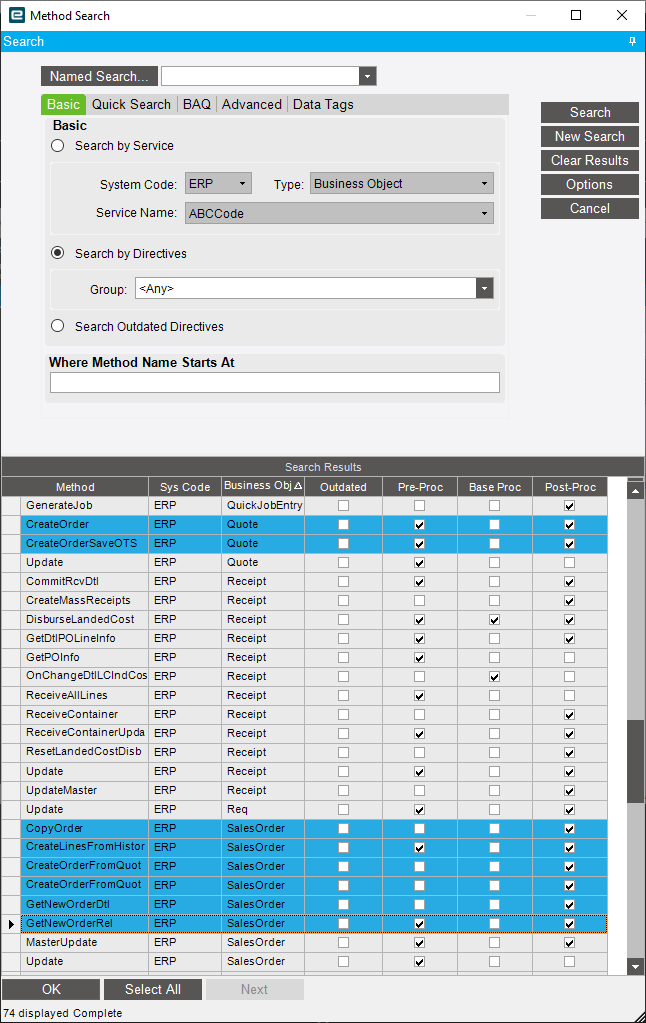Click the results vertical scrollbar thumb
646x1023 pixels.
coord(636,761)
